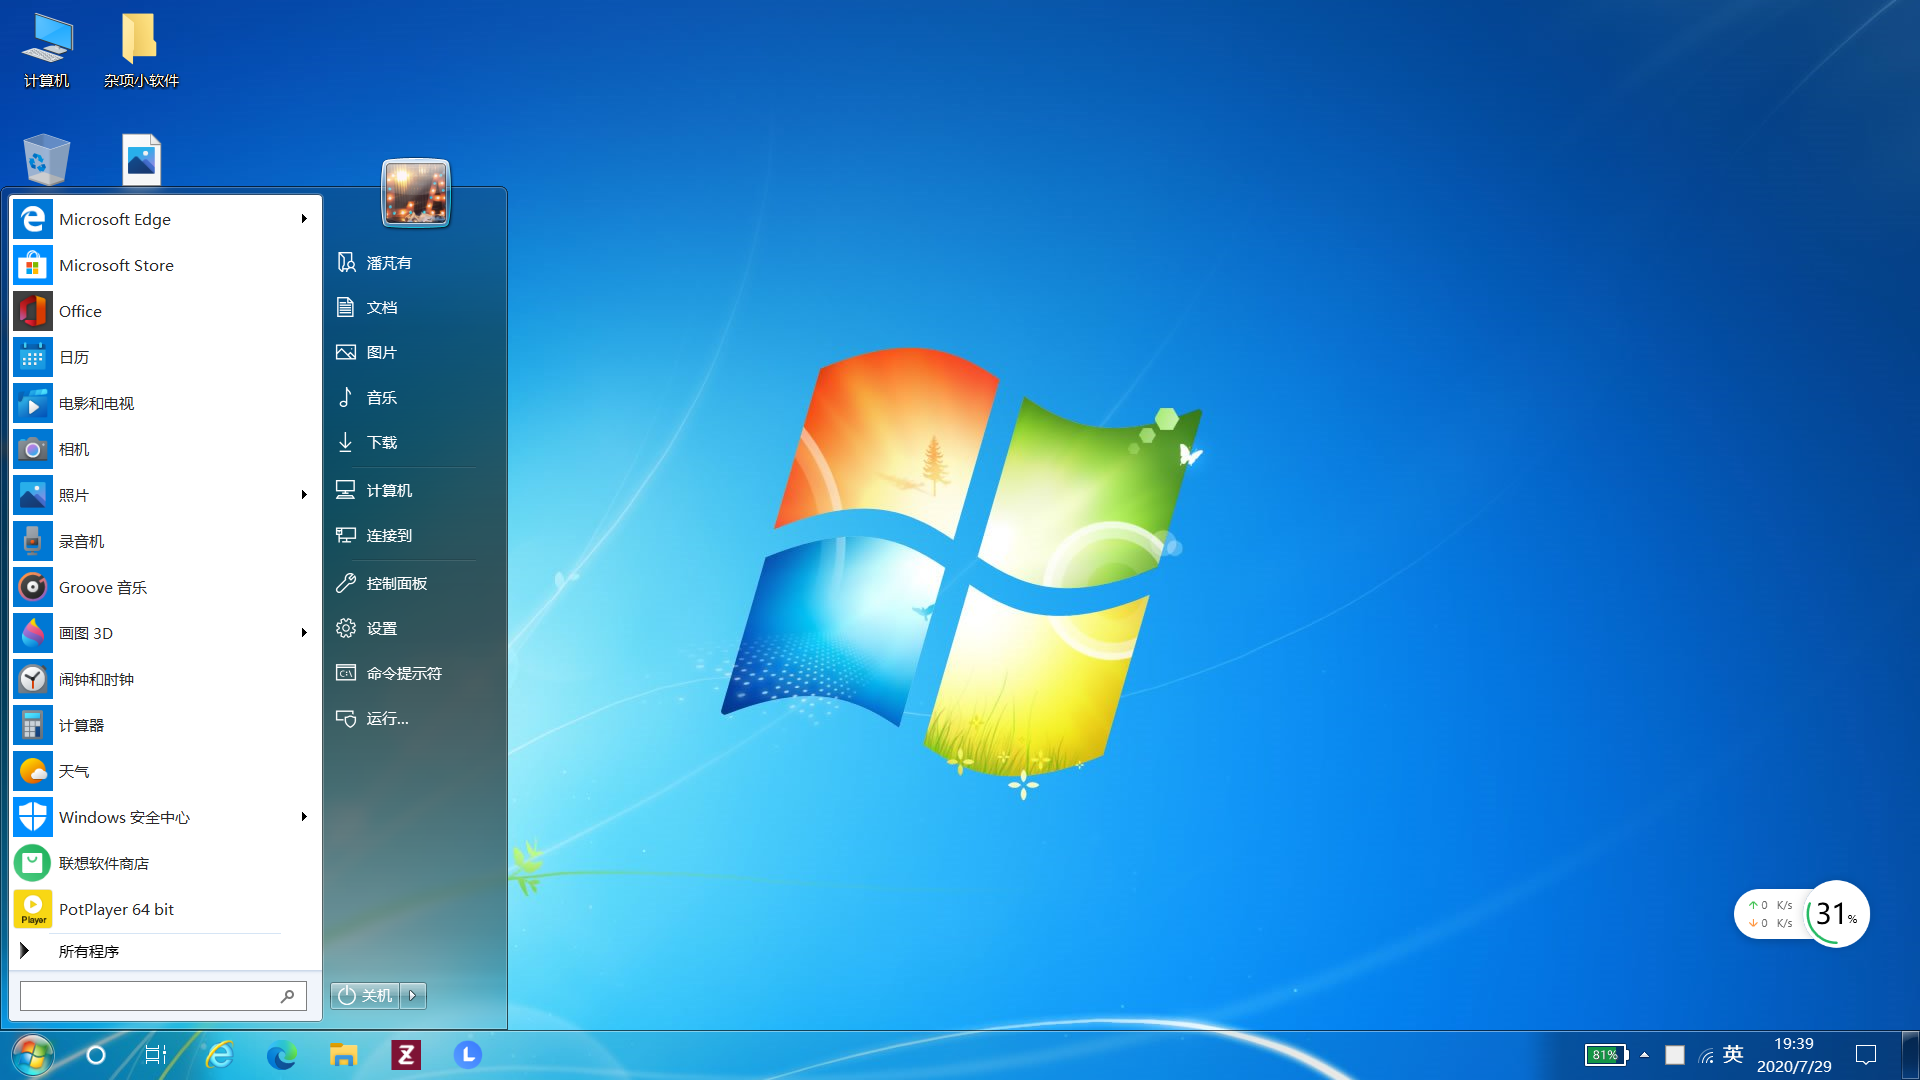Open 下载 downloads folder
The image size is (1920, 1080).
tap(405, 443)
